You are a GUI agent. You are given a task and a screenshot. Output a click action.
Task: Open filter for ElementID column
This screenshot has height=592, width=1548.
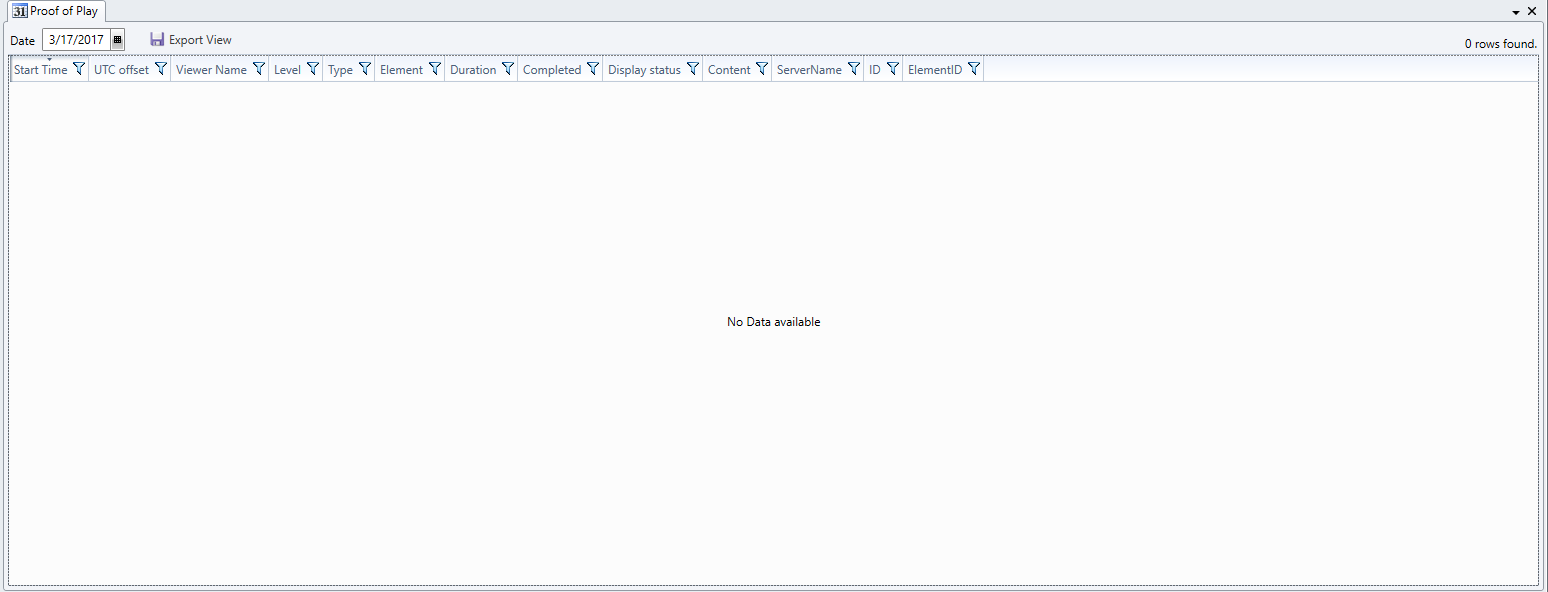974,69
